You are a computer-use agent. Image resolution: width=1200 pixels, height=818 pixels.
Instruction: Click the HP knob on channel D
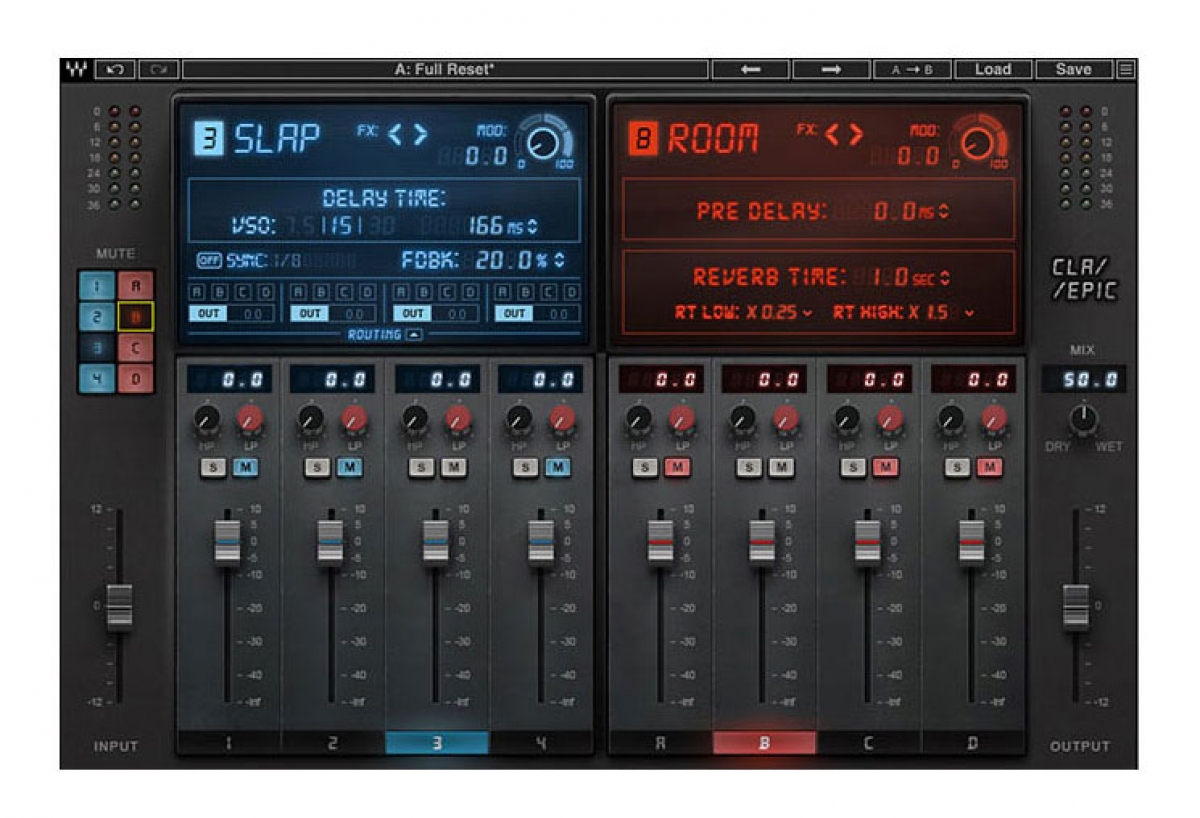pyautogui.click(x=952, y=419)
